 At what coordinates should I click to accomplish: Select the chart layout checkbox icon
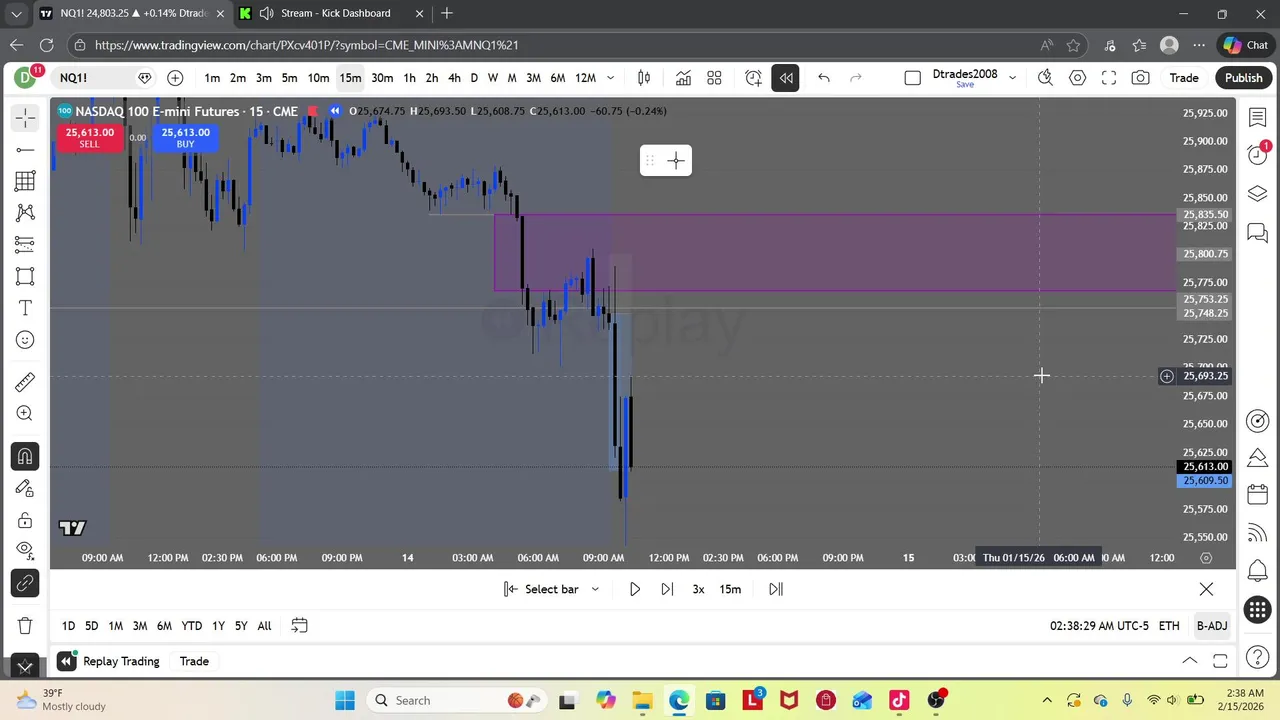click(912, 78)
